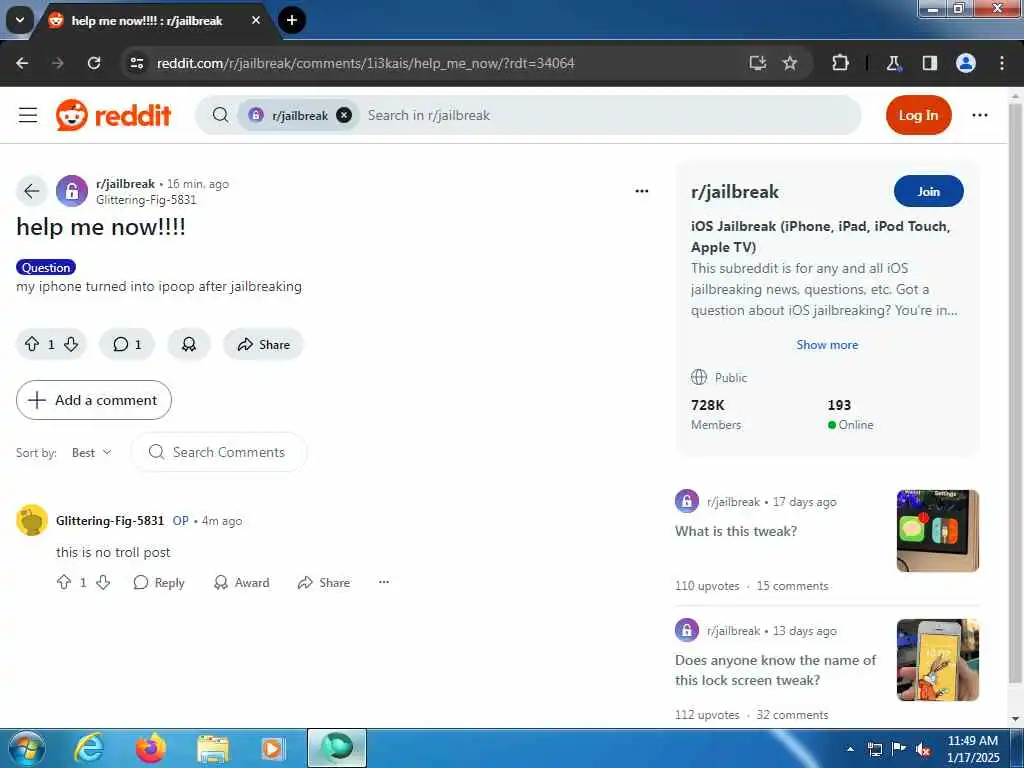Toggle the browser side panel

tap(930, 63)
